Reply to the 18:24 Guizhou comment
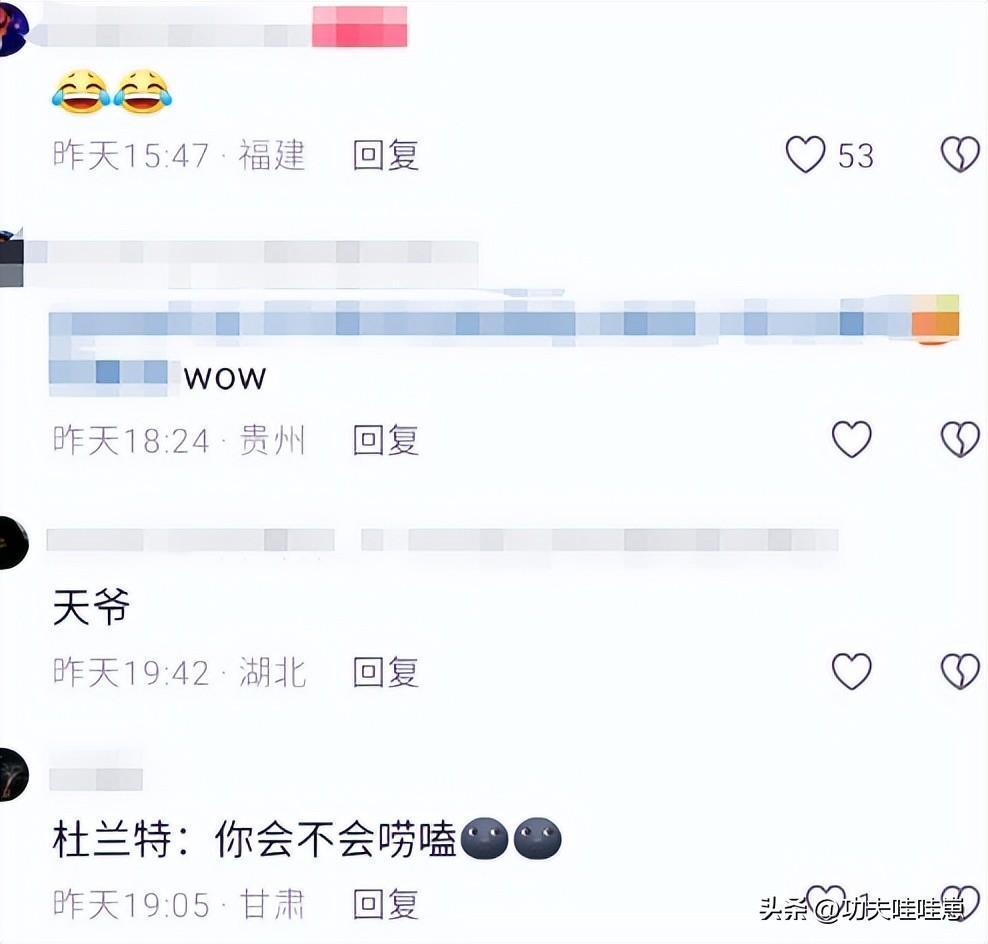 pos(386,440)
